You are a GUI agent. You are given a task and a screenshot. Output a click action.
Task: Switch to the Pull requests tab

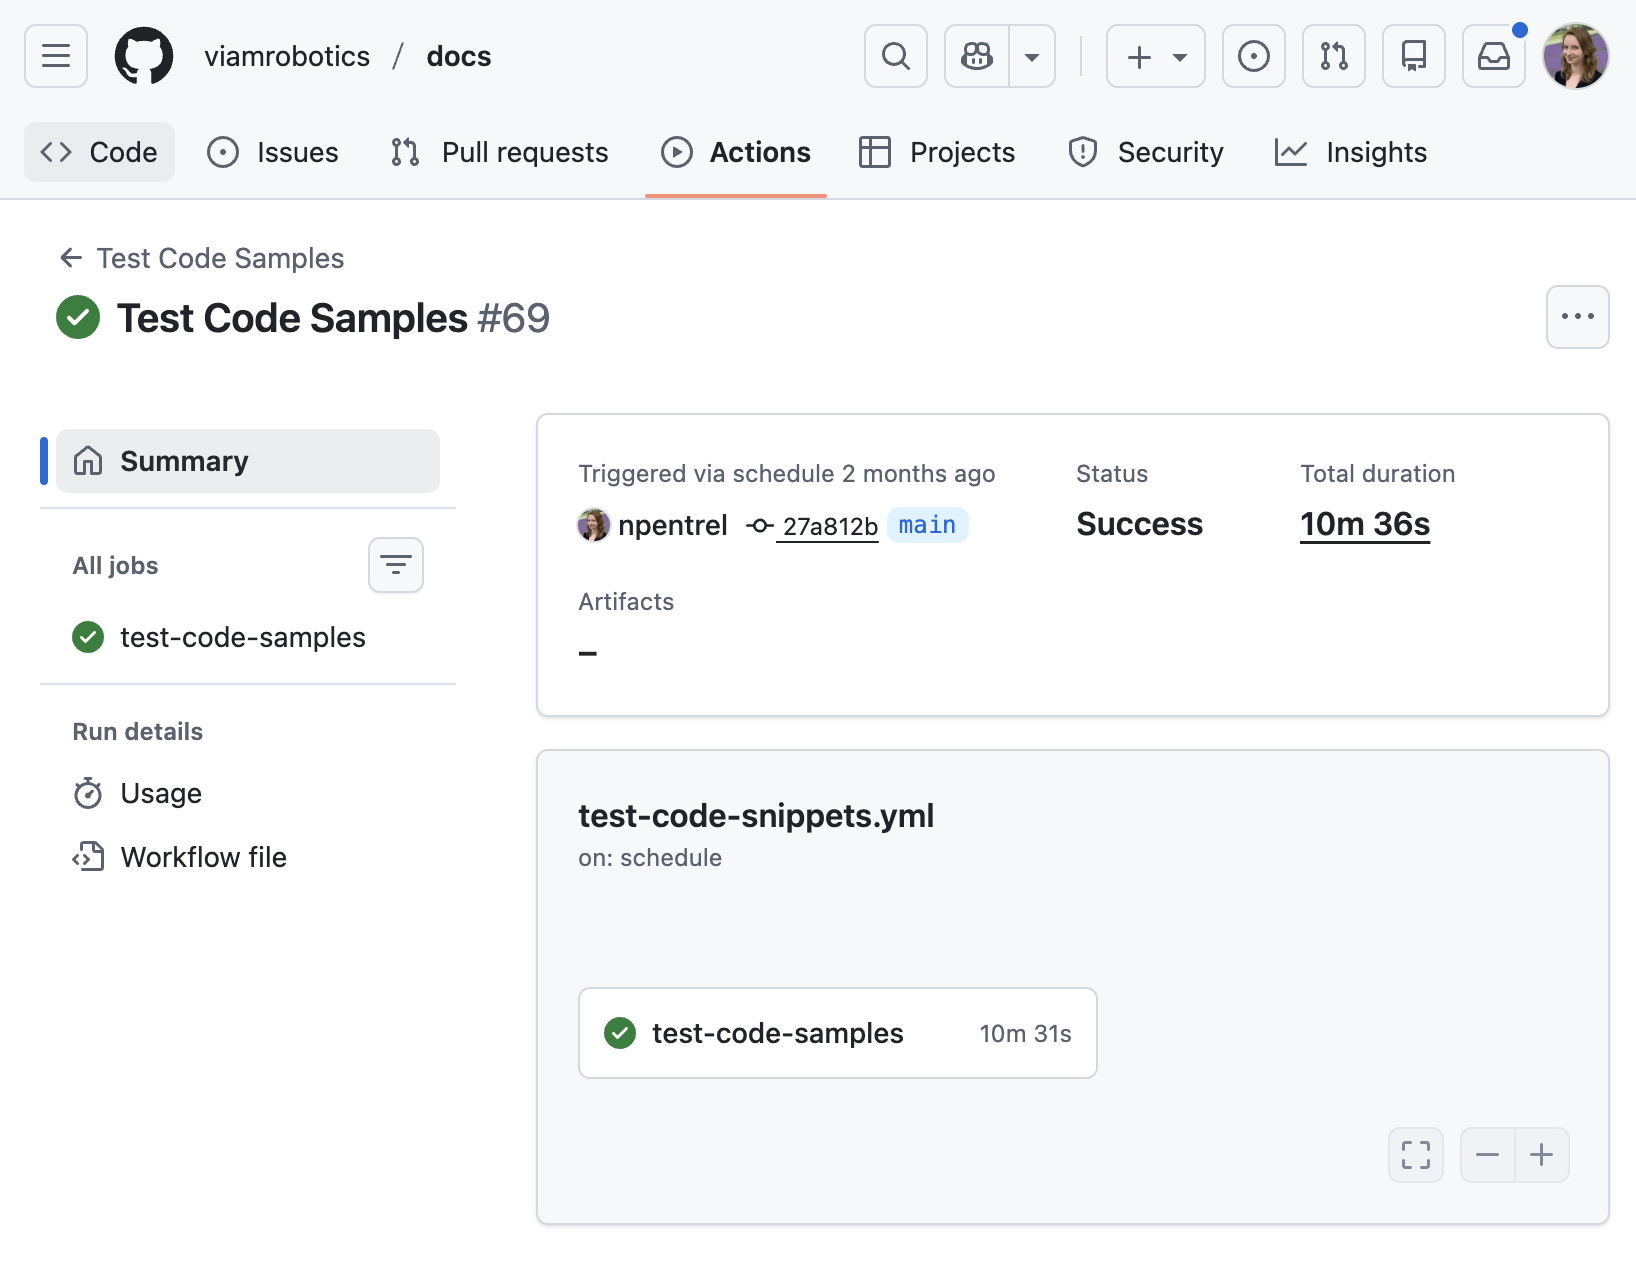500,152
